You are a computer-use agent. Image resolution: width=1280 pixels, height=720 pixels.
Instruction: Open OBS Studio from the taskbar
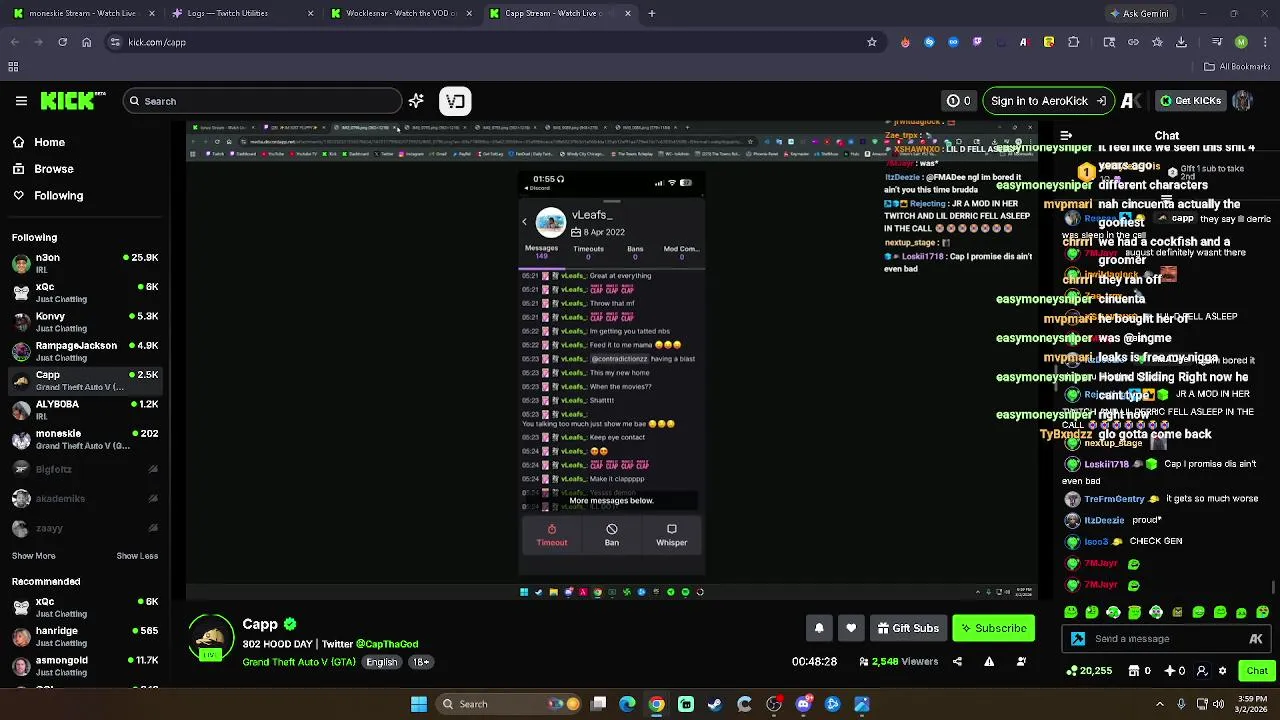[774, 704]
